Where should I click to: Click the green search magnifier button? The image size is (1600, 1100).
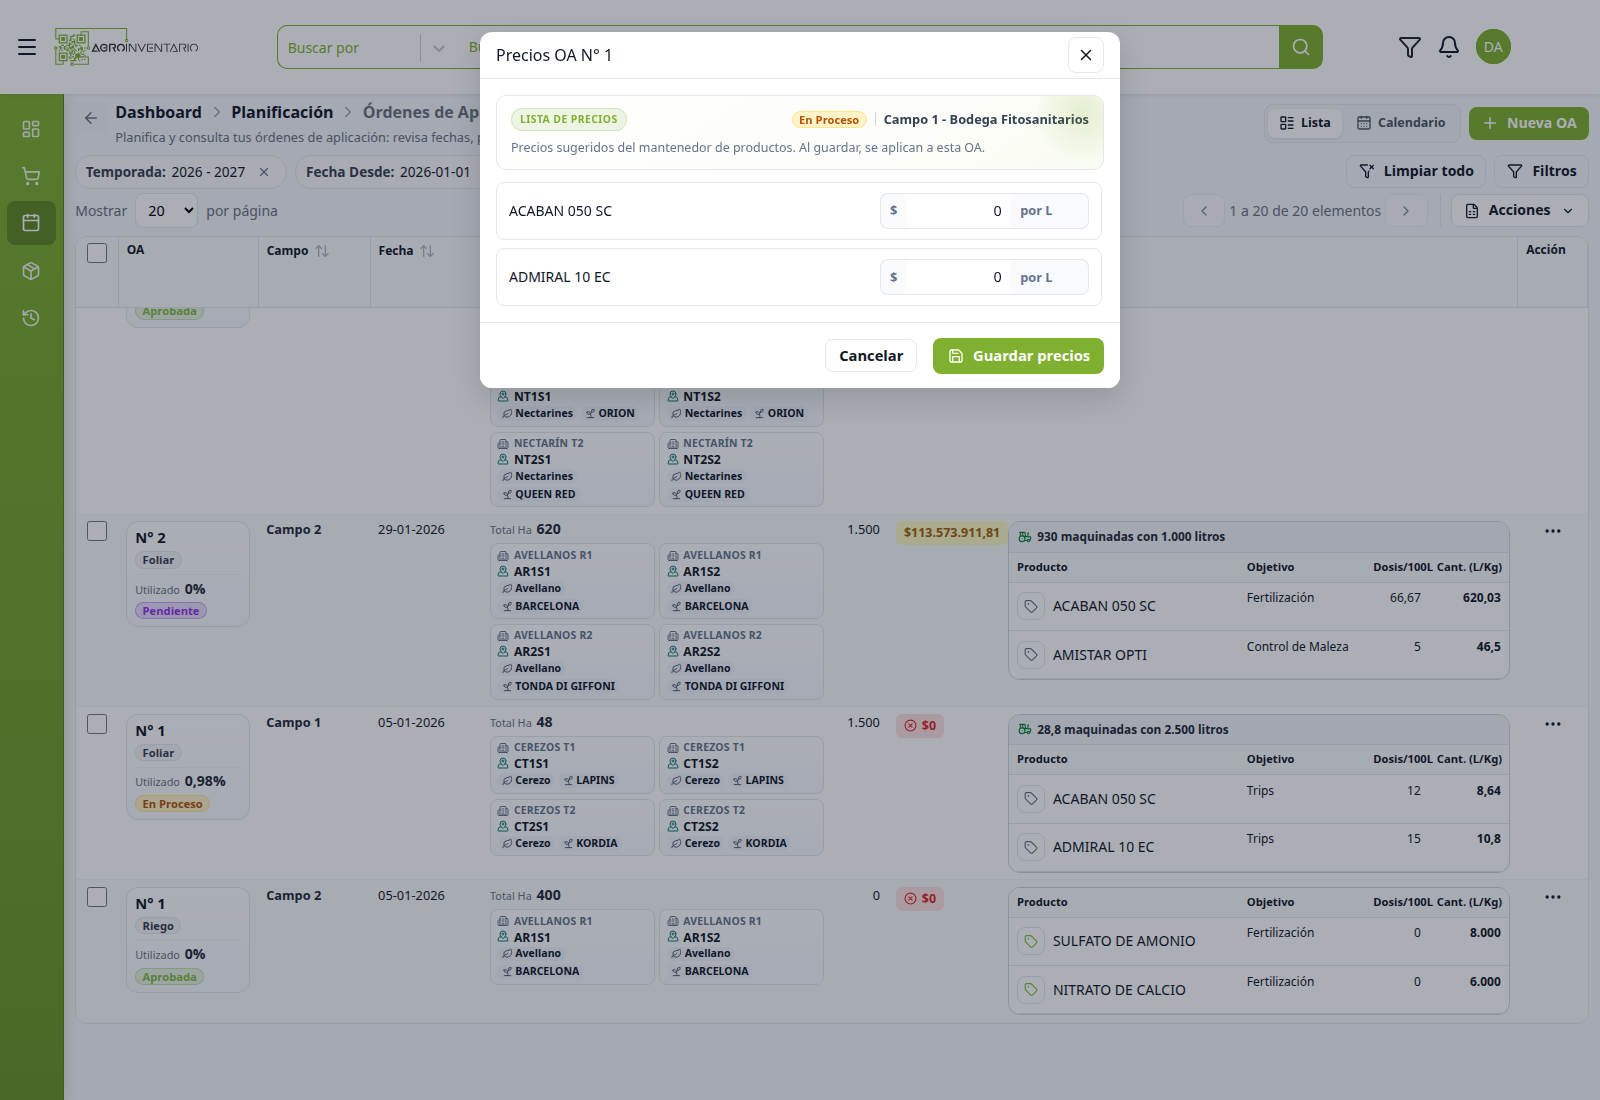[x=1300, y=47]
